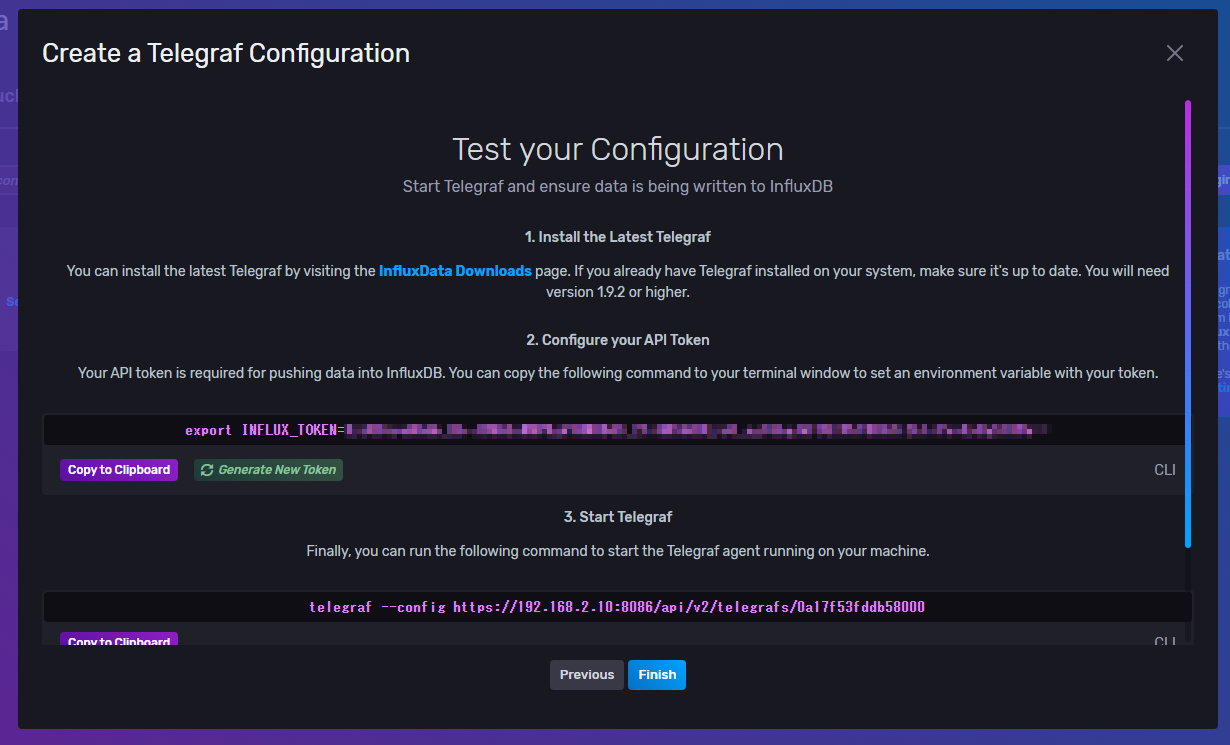Click the "Test your Configuration" heading
The width and height of the screenshot is (1230, 745).
coord(618,149)
